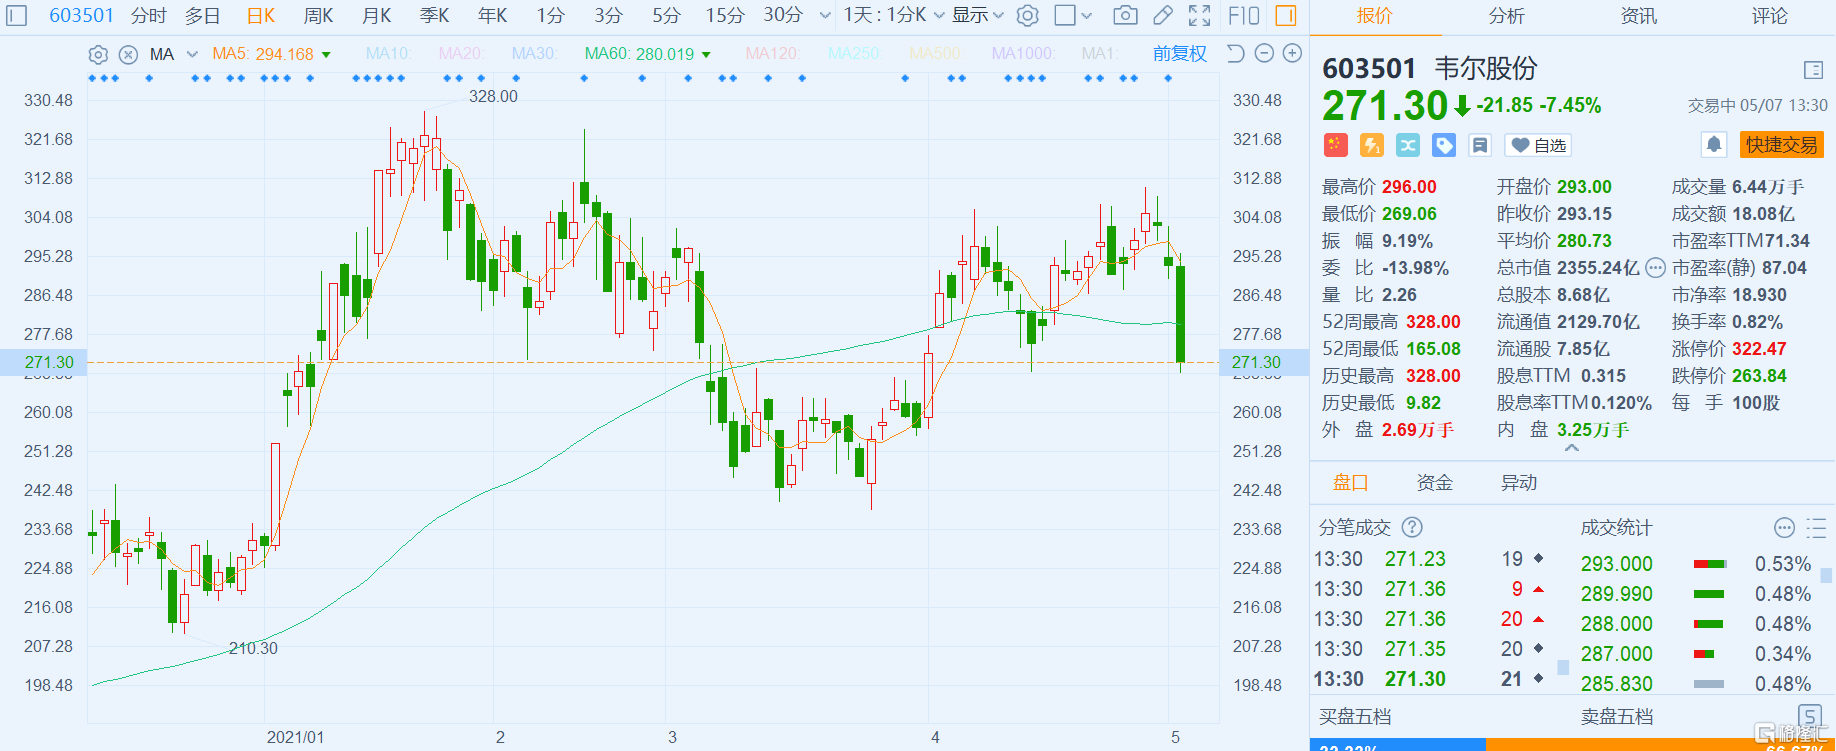The height and width of the screenshot is (751, 1836).
Task: Open the detail list icon beside 韦尔股份
Action: (1813, 69)
